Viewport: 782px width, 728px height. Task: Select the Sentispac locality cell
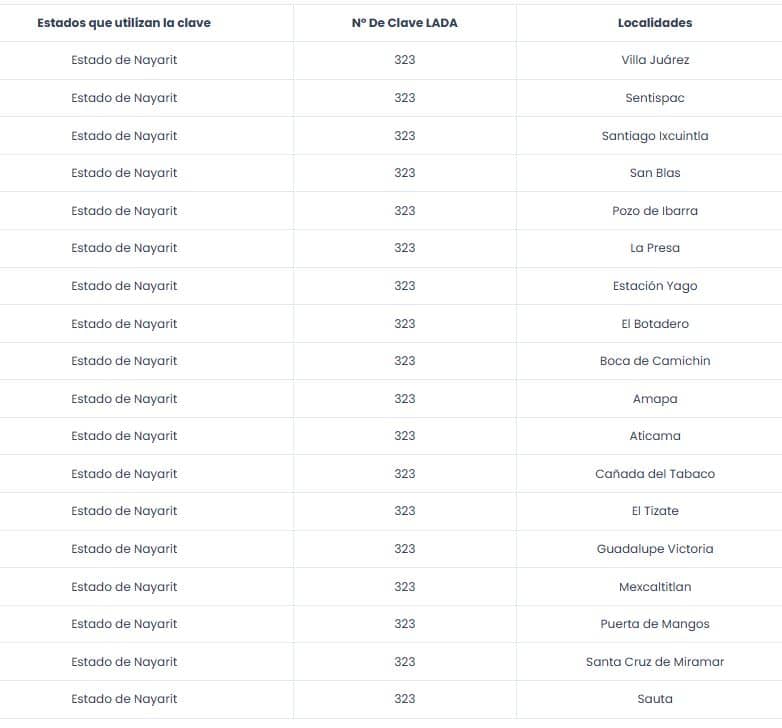[655, 98]
